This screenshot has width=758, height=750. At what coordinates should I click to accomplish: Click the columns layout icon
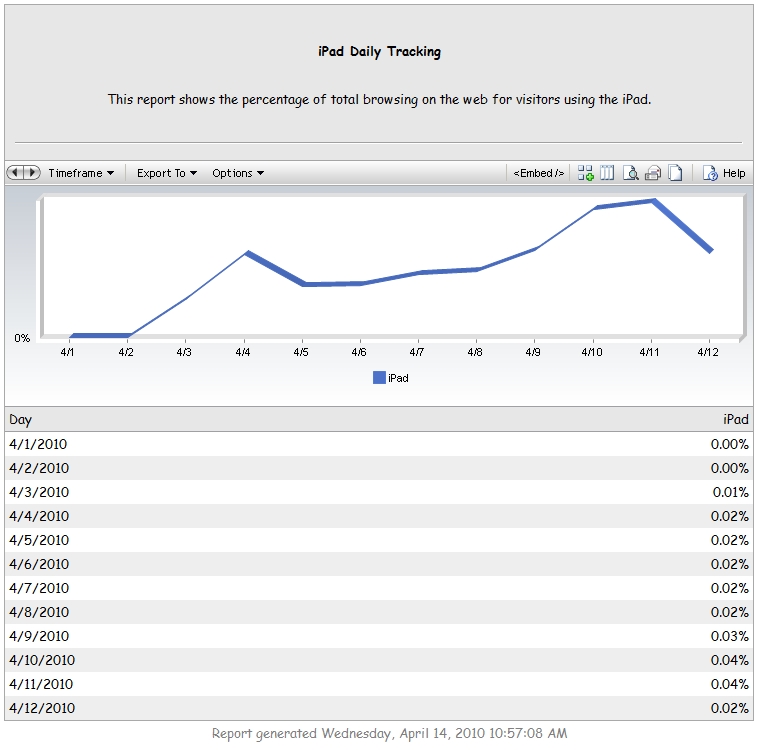607,173
